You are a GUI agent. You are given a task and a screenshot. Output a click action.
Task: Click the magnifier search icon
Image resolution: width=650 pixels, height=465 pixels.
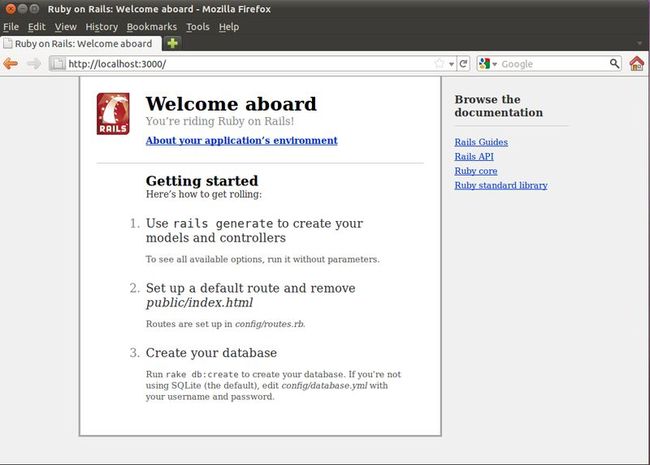pyautogui.click(x=614, y=63)
